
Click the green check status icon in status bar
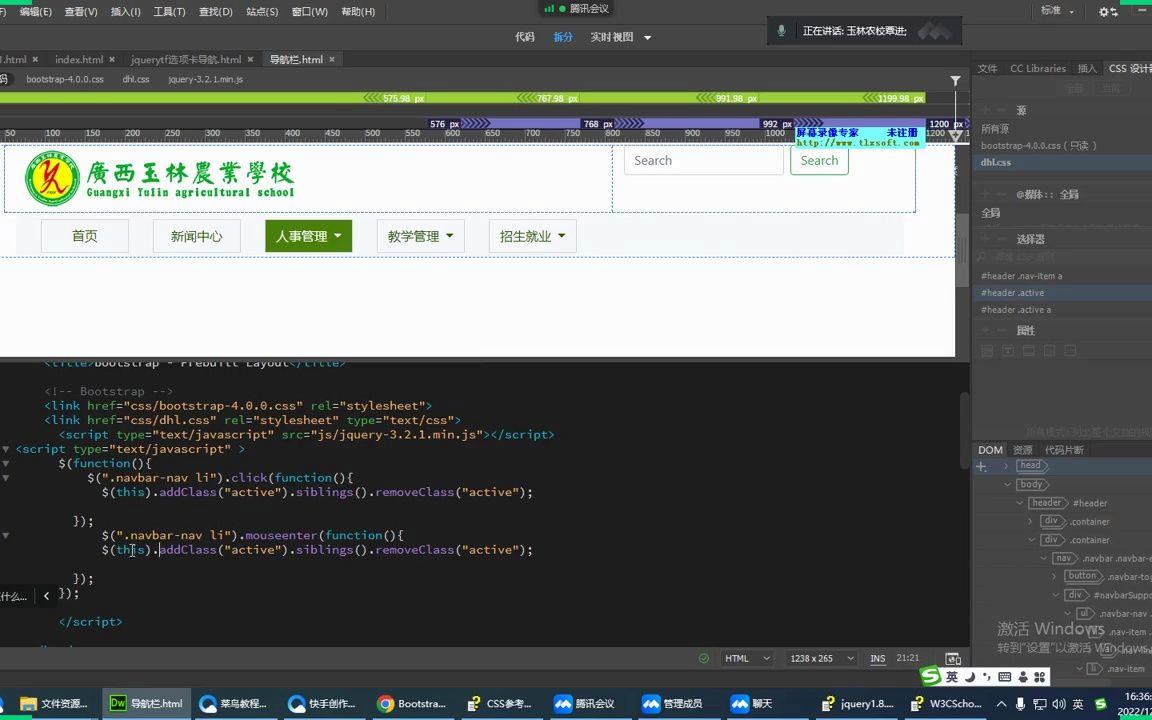click(704, 658)
